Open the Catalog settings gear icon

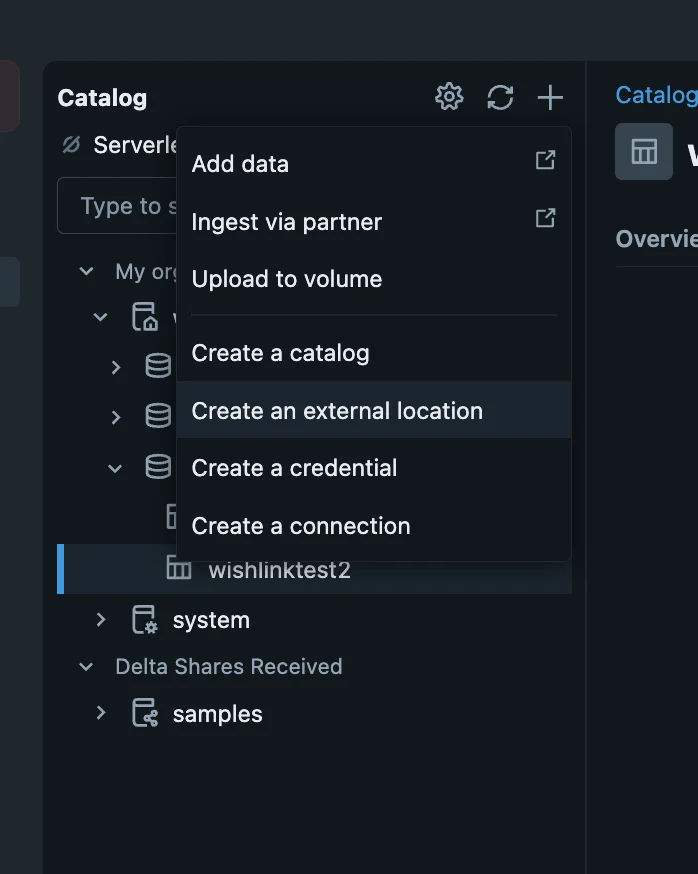click(x=449, y=97)
